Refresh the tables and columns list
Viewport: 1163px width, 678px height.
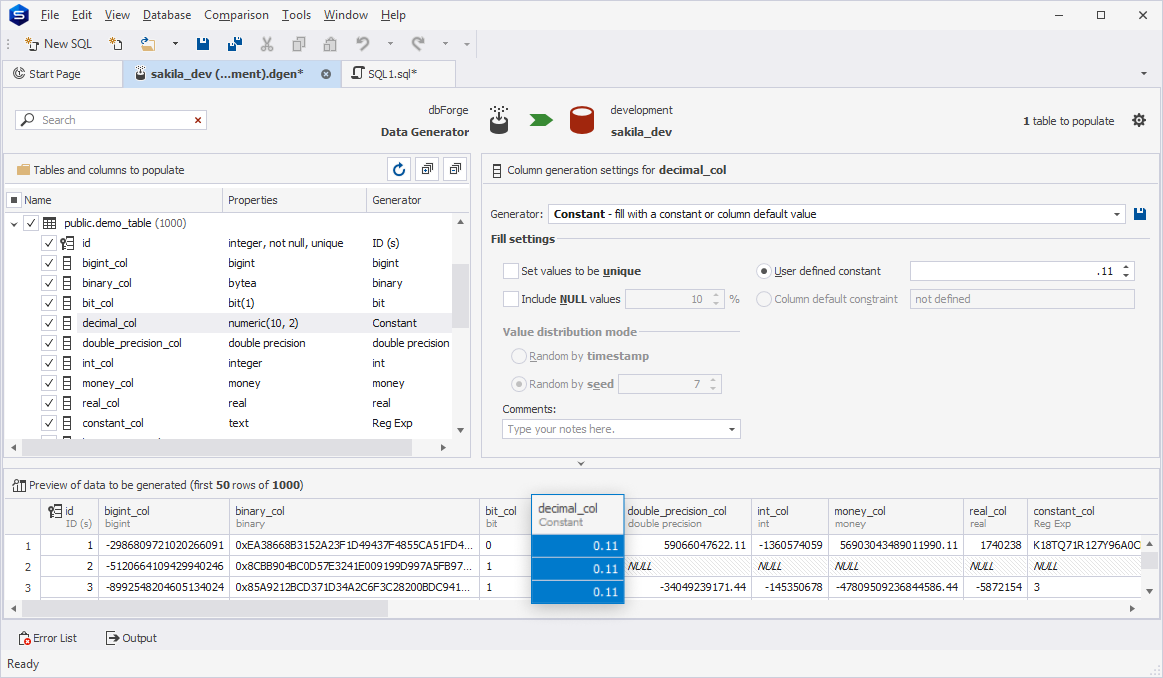pos(399,170)
